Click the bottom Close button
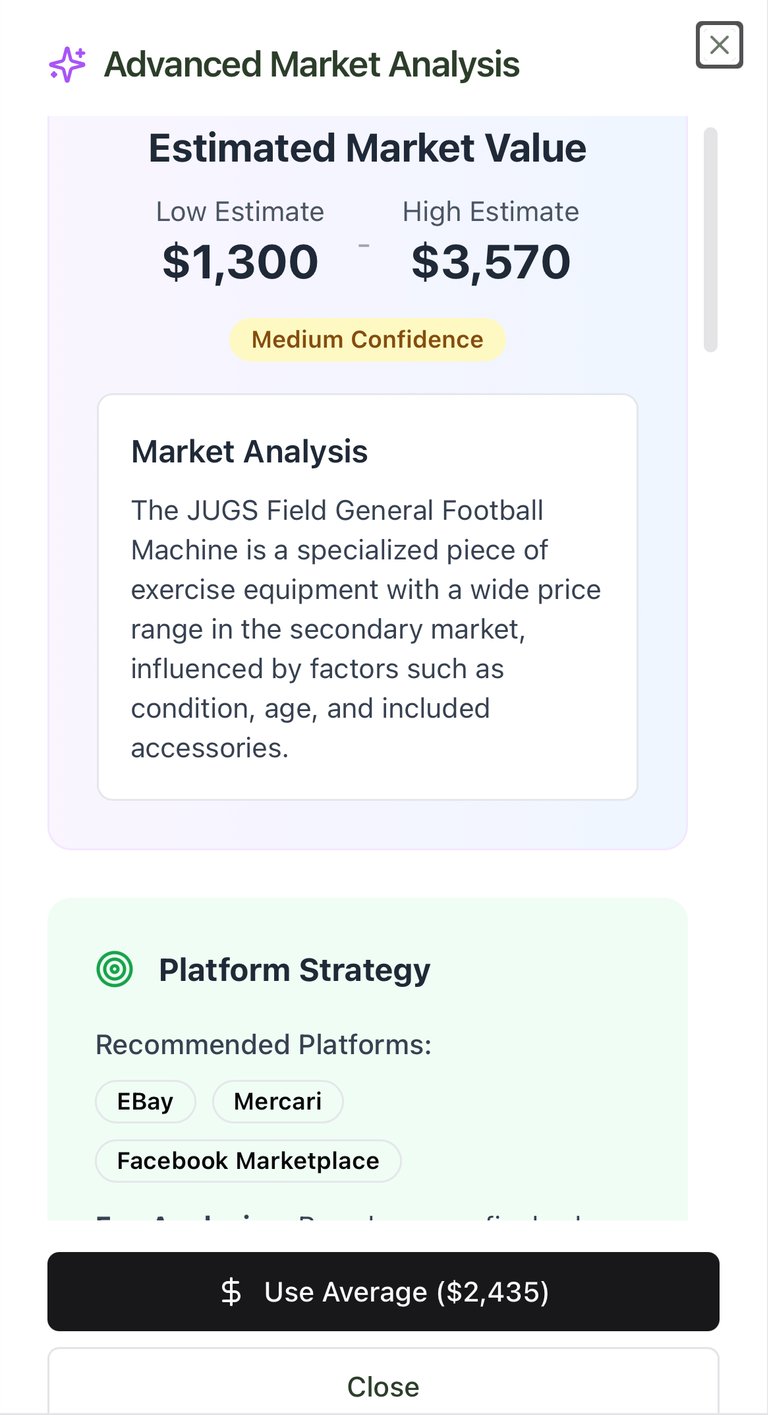Screen dimensions: 768x1415 click(x=383, y=1386)
